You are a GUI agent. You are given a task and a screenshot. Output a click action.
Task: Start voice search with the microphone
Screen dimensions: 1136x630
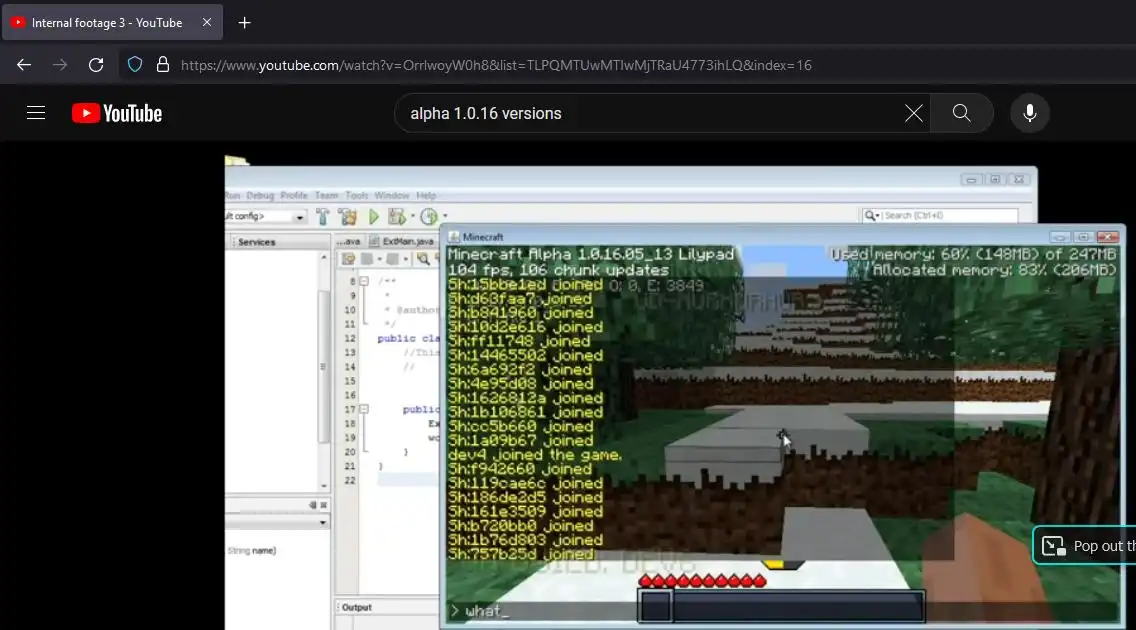[1030, 113]
